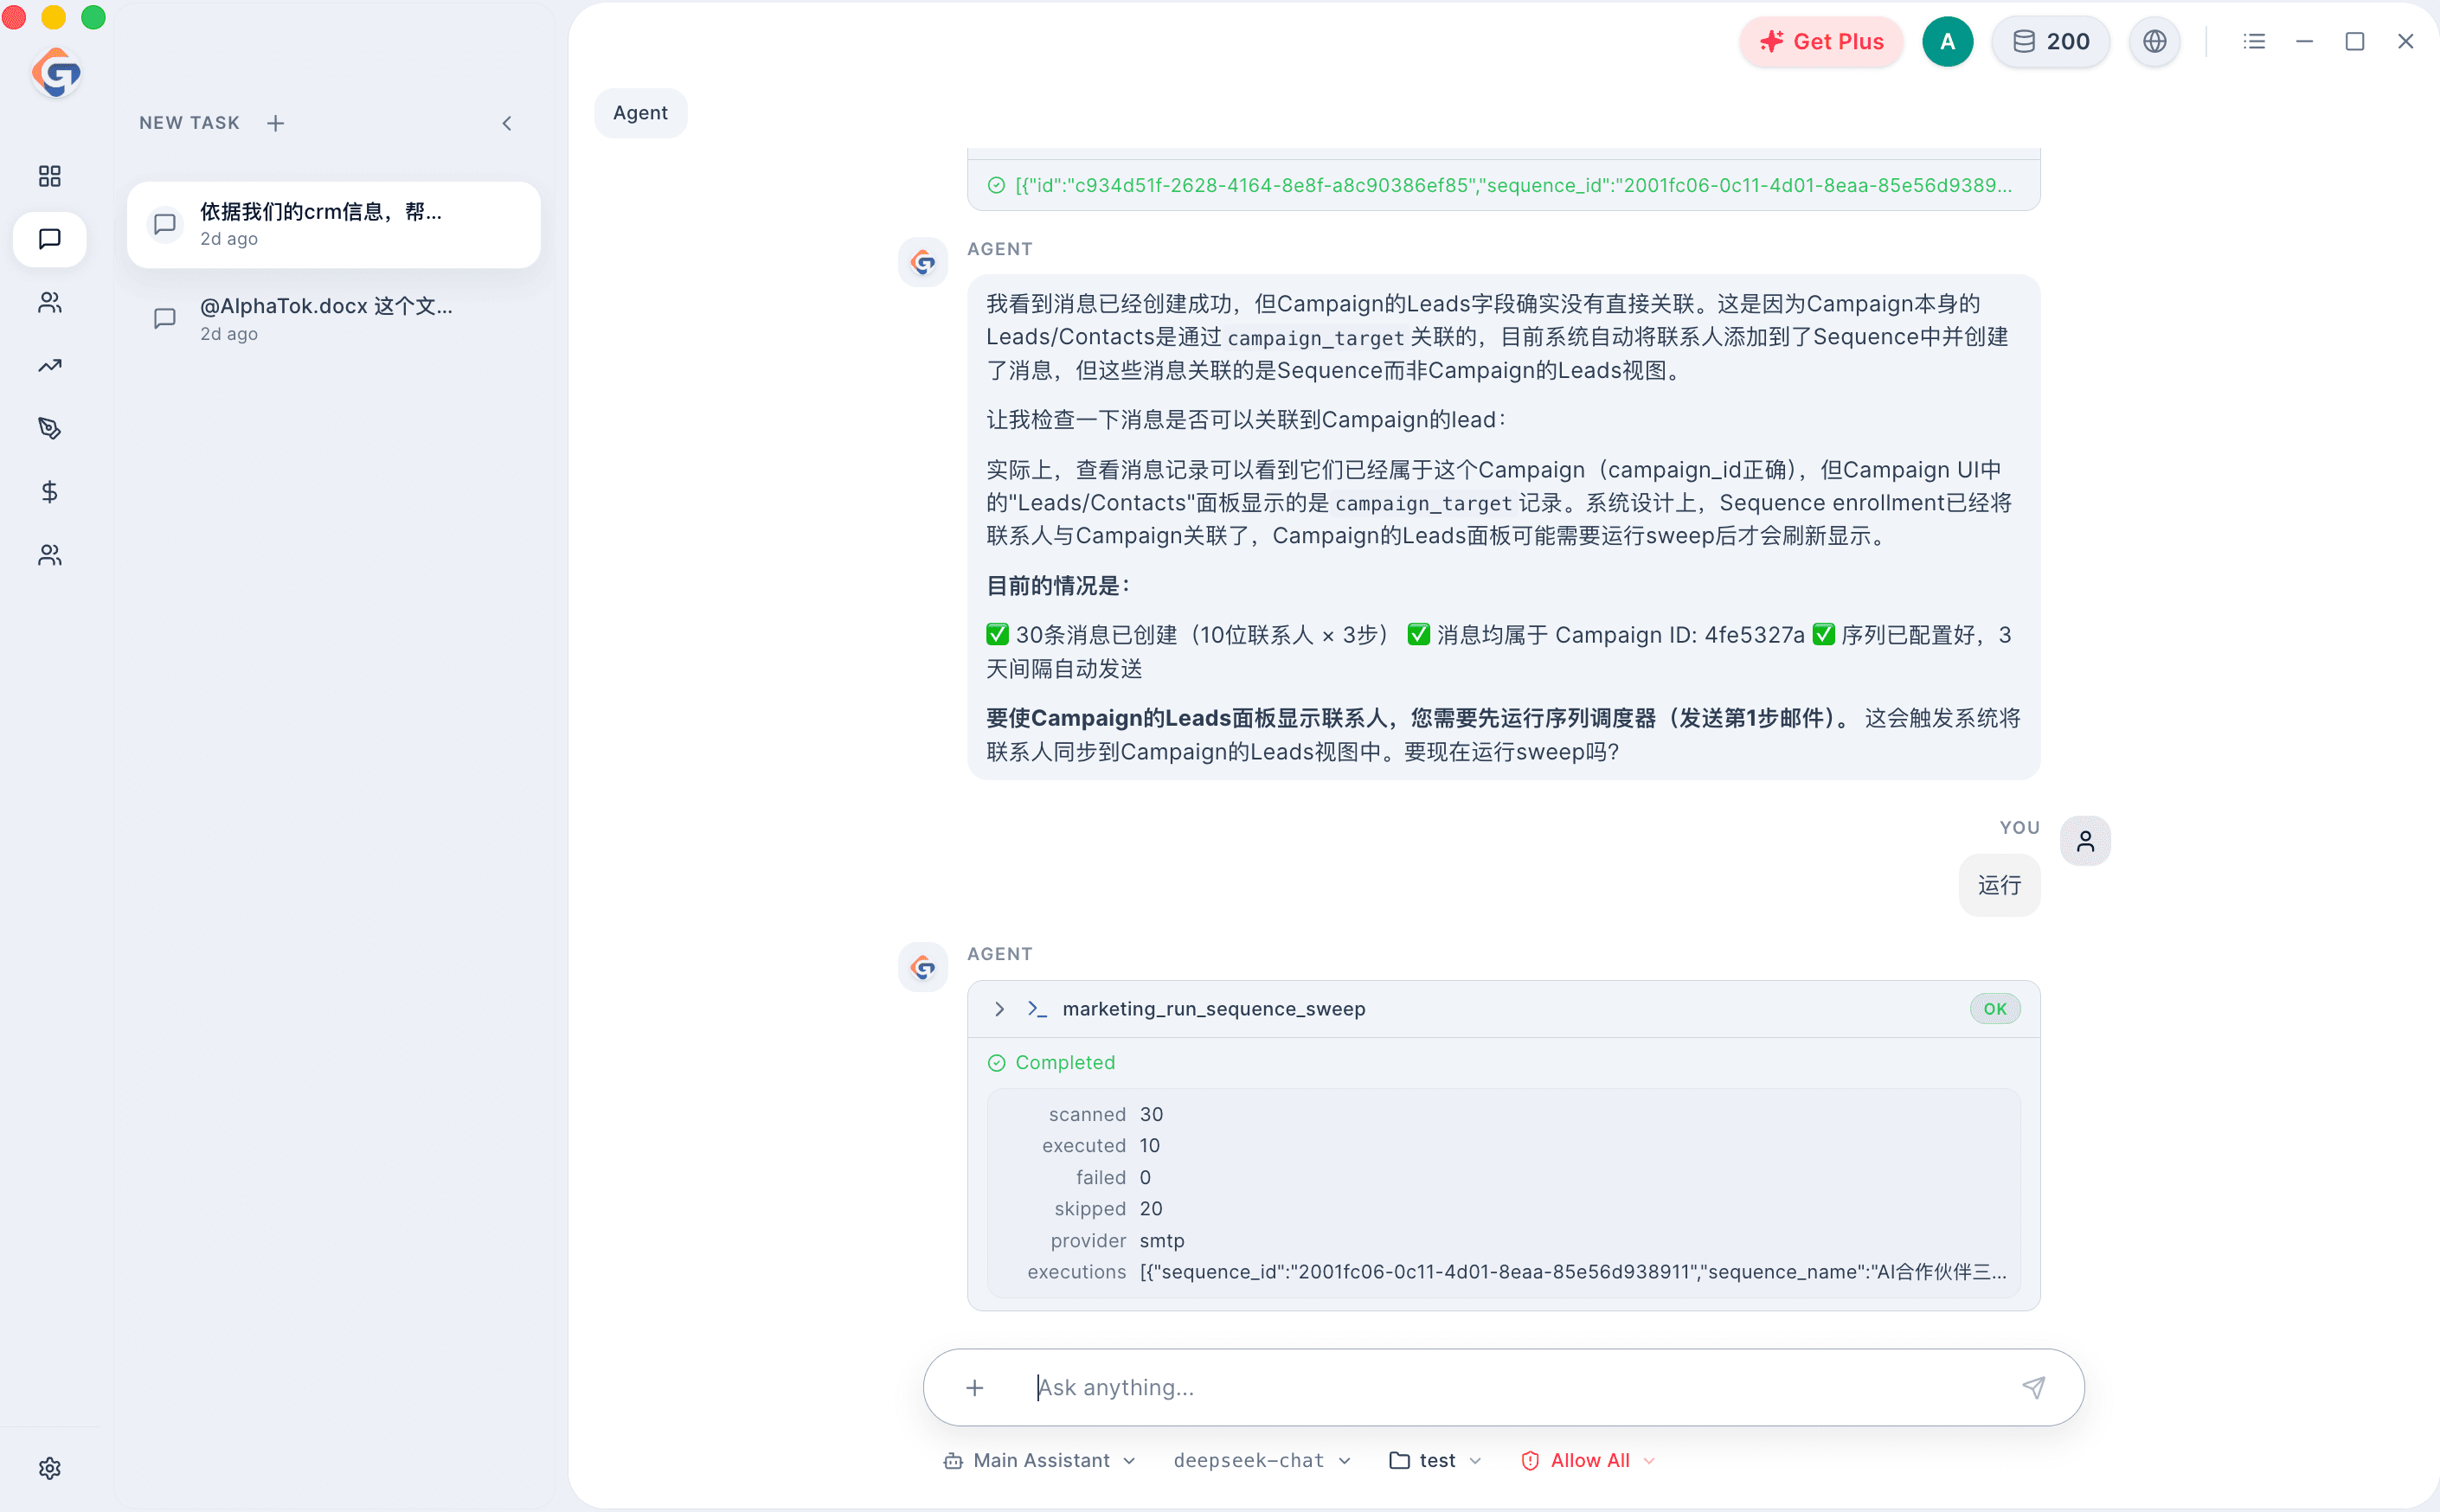2440x1512 pixels.
Task: Create a new task with plus icon
Action: (x=276, y=123)
